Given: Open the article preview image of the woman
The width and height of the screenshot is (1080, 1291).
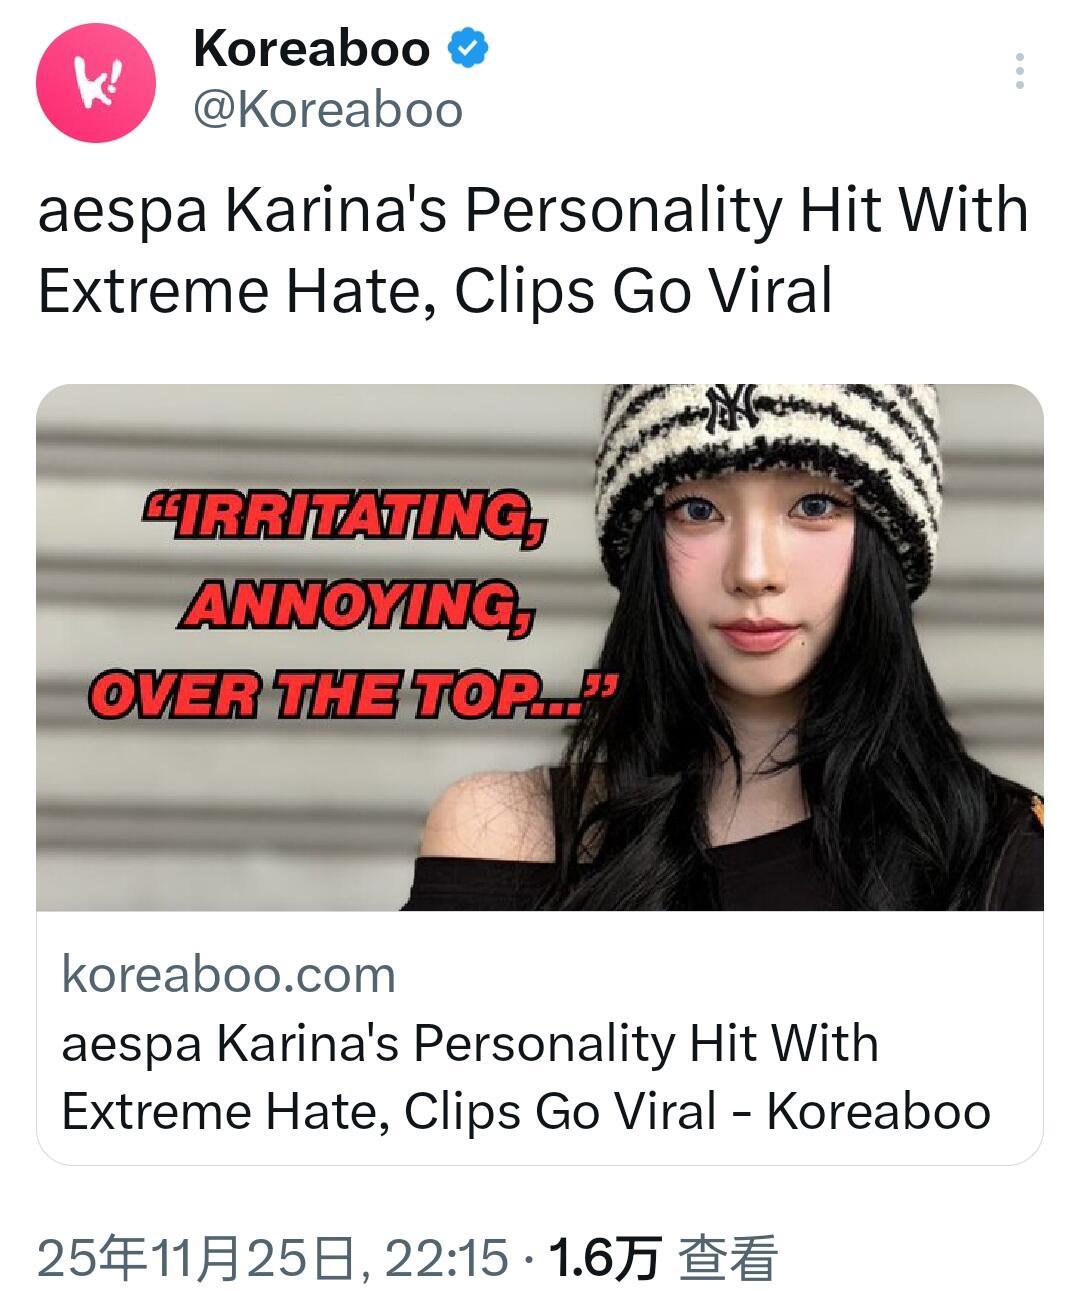Looking at the screenshot, I should 540,647.
